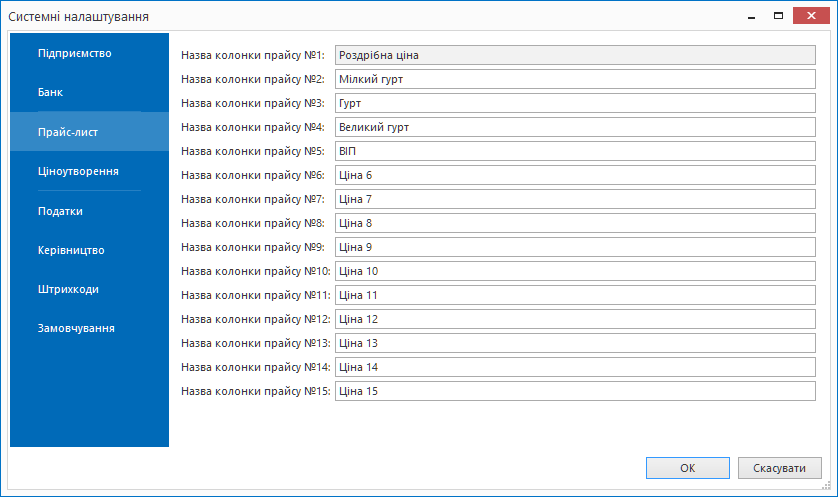Click the Великий гурт input field

575,127
